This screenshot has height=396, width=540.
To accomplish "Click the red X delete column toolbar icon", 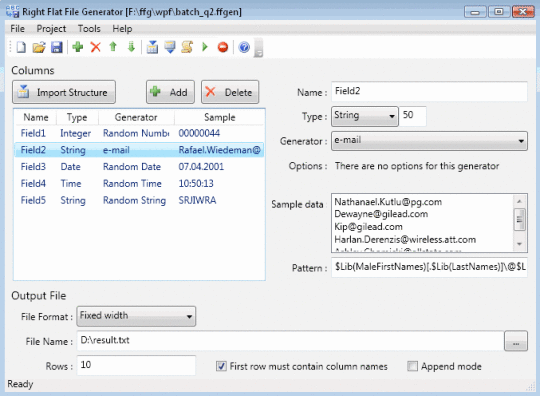I will coord(95,47).
